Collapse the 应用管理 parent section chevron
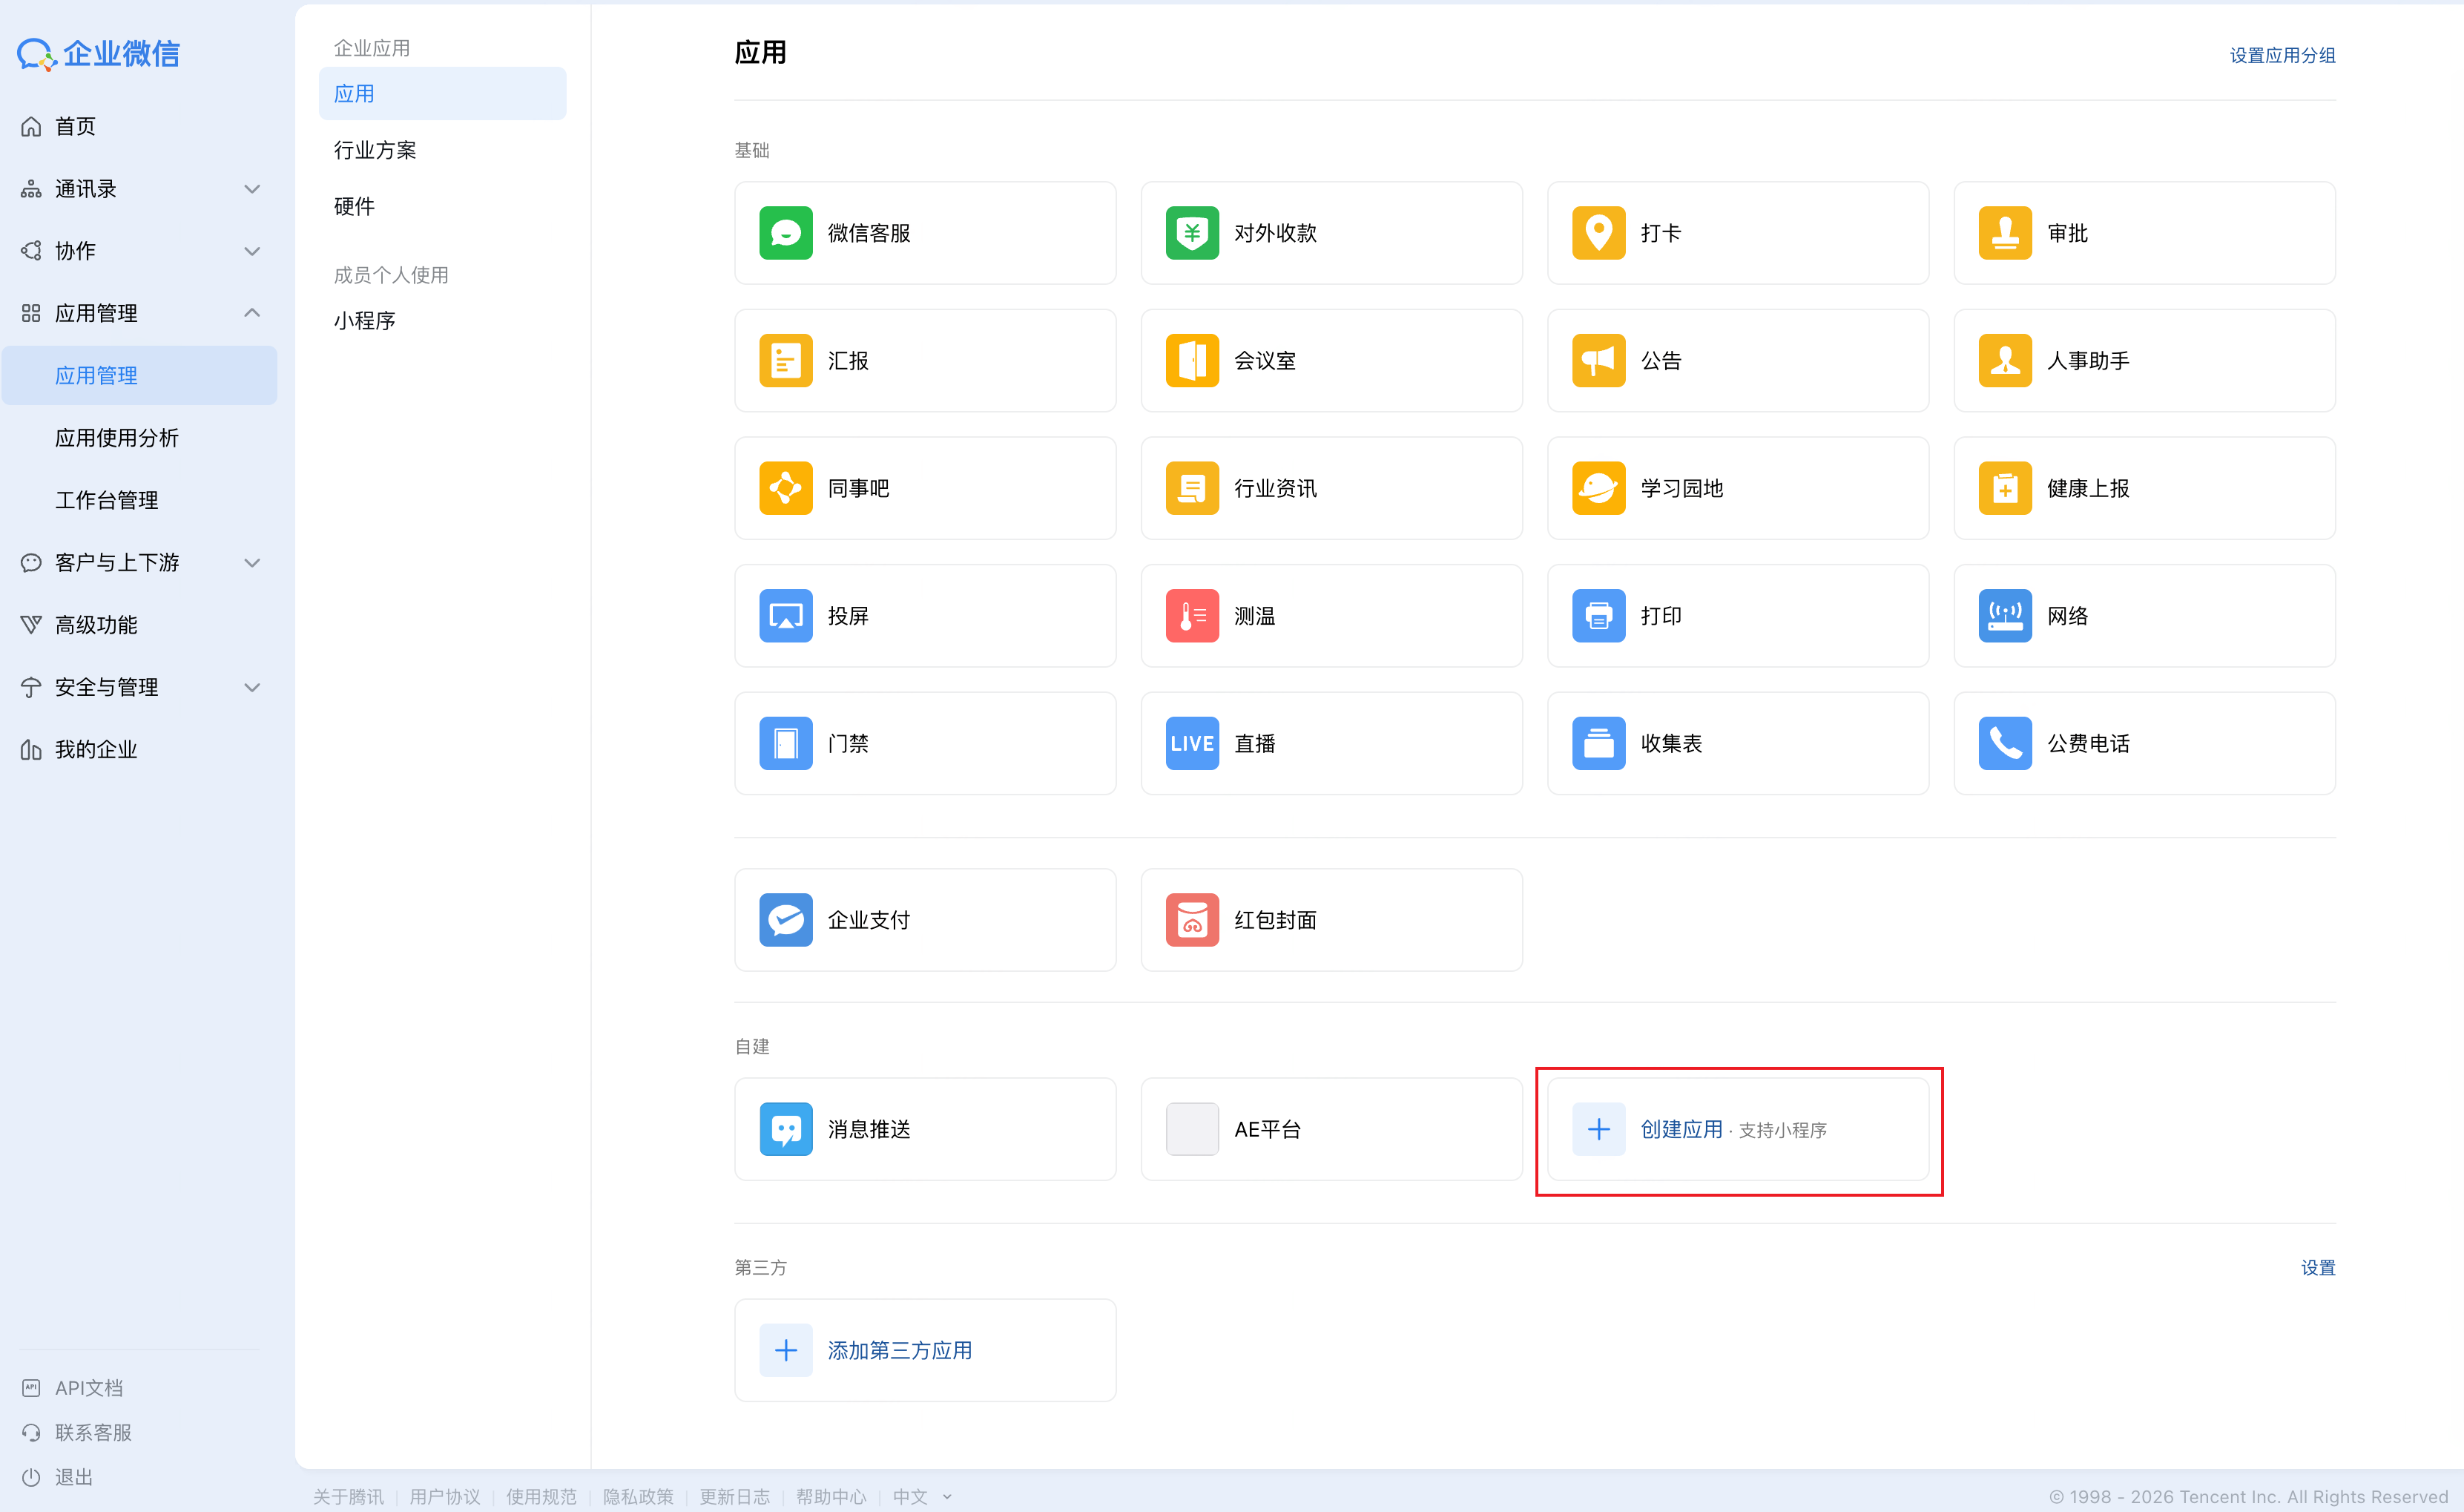This screenshot has width=2464, height=1512. tap(252, 313)
